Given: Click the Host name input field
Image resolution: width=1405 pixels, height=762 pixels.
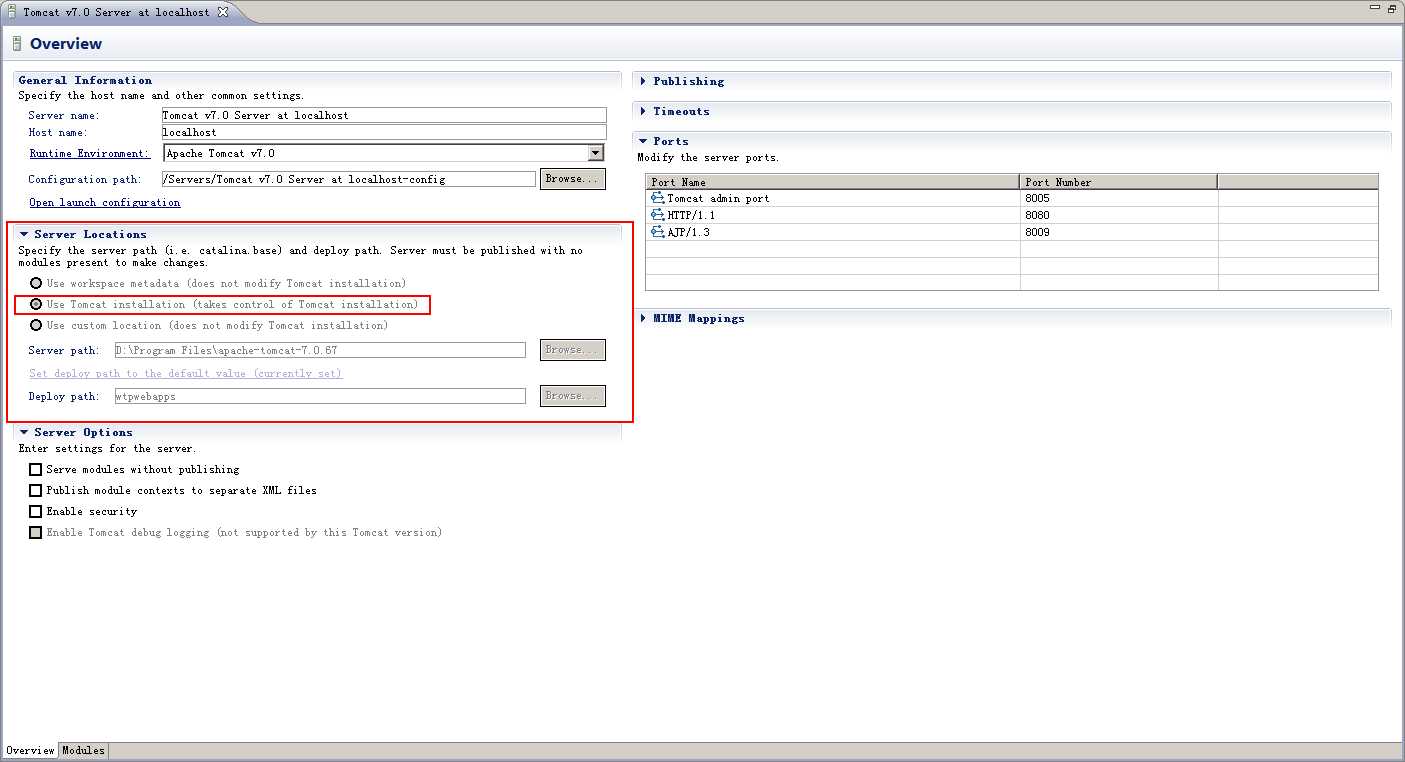Looking at the screenshot, I should point(384,132).
